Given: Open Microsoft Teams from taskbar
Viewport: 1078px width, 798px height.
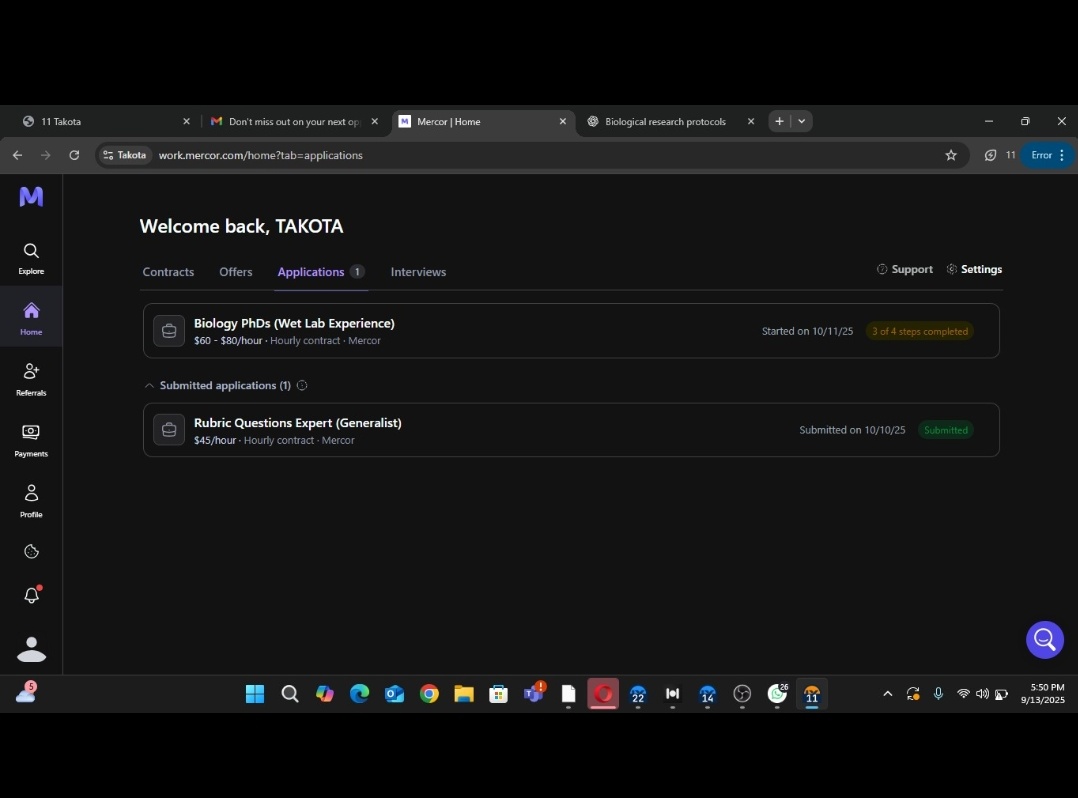Looking at the screenshot, I should click(x=534, y=694).
